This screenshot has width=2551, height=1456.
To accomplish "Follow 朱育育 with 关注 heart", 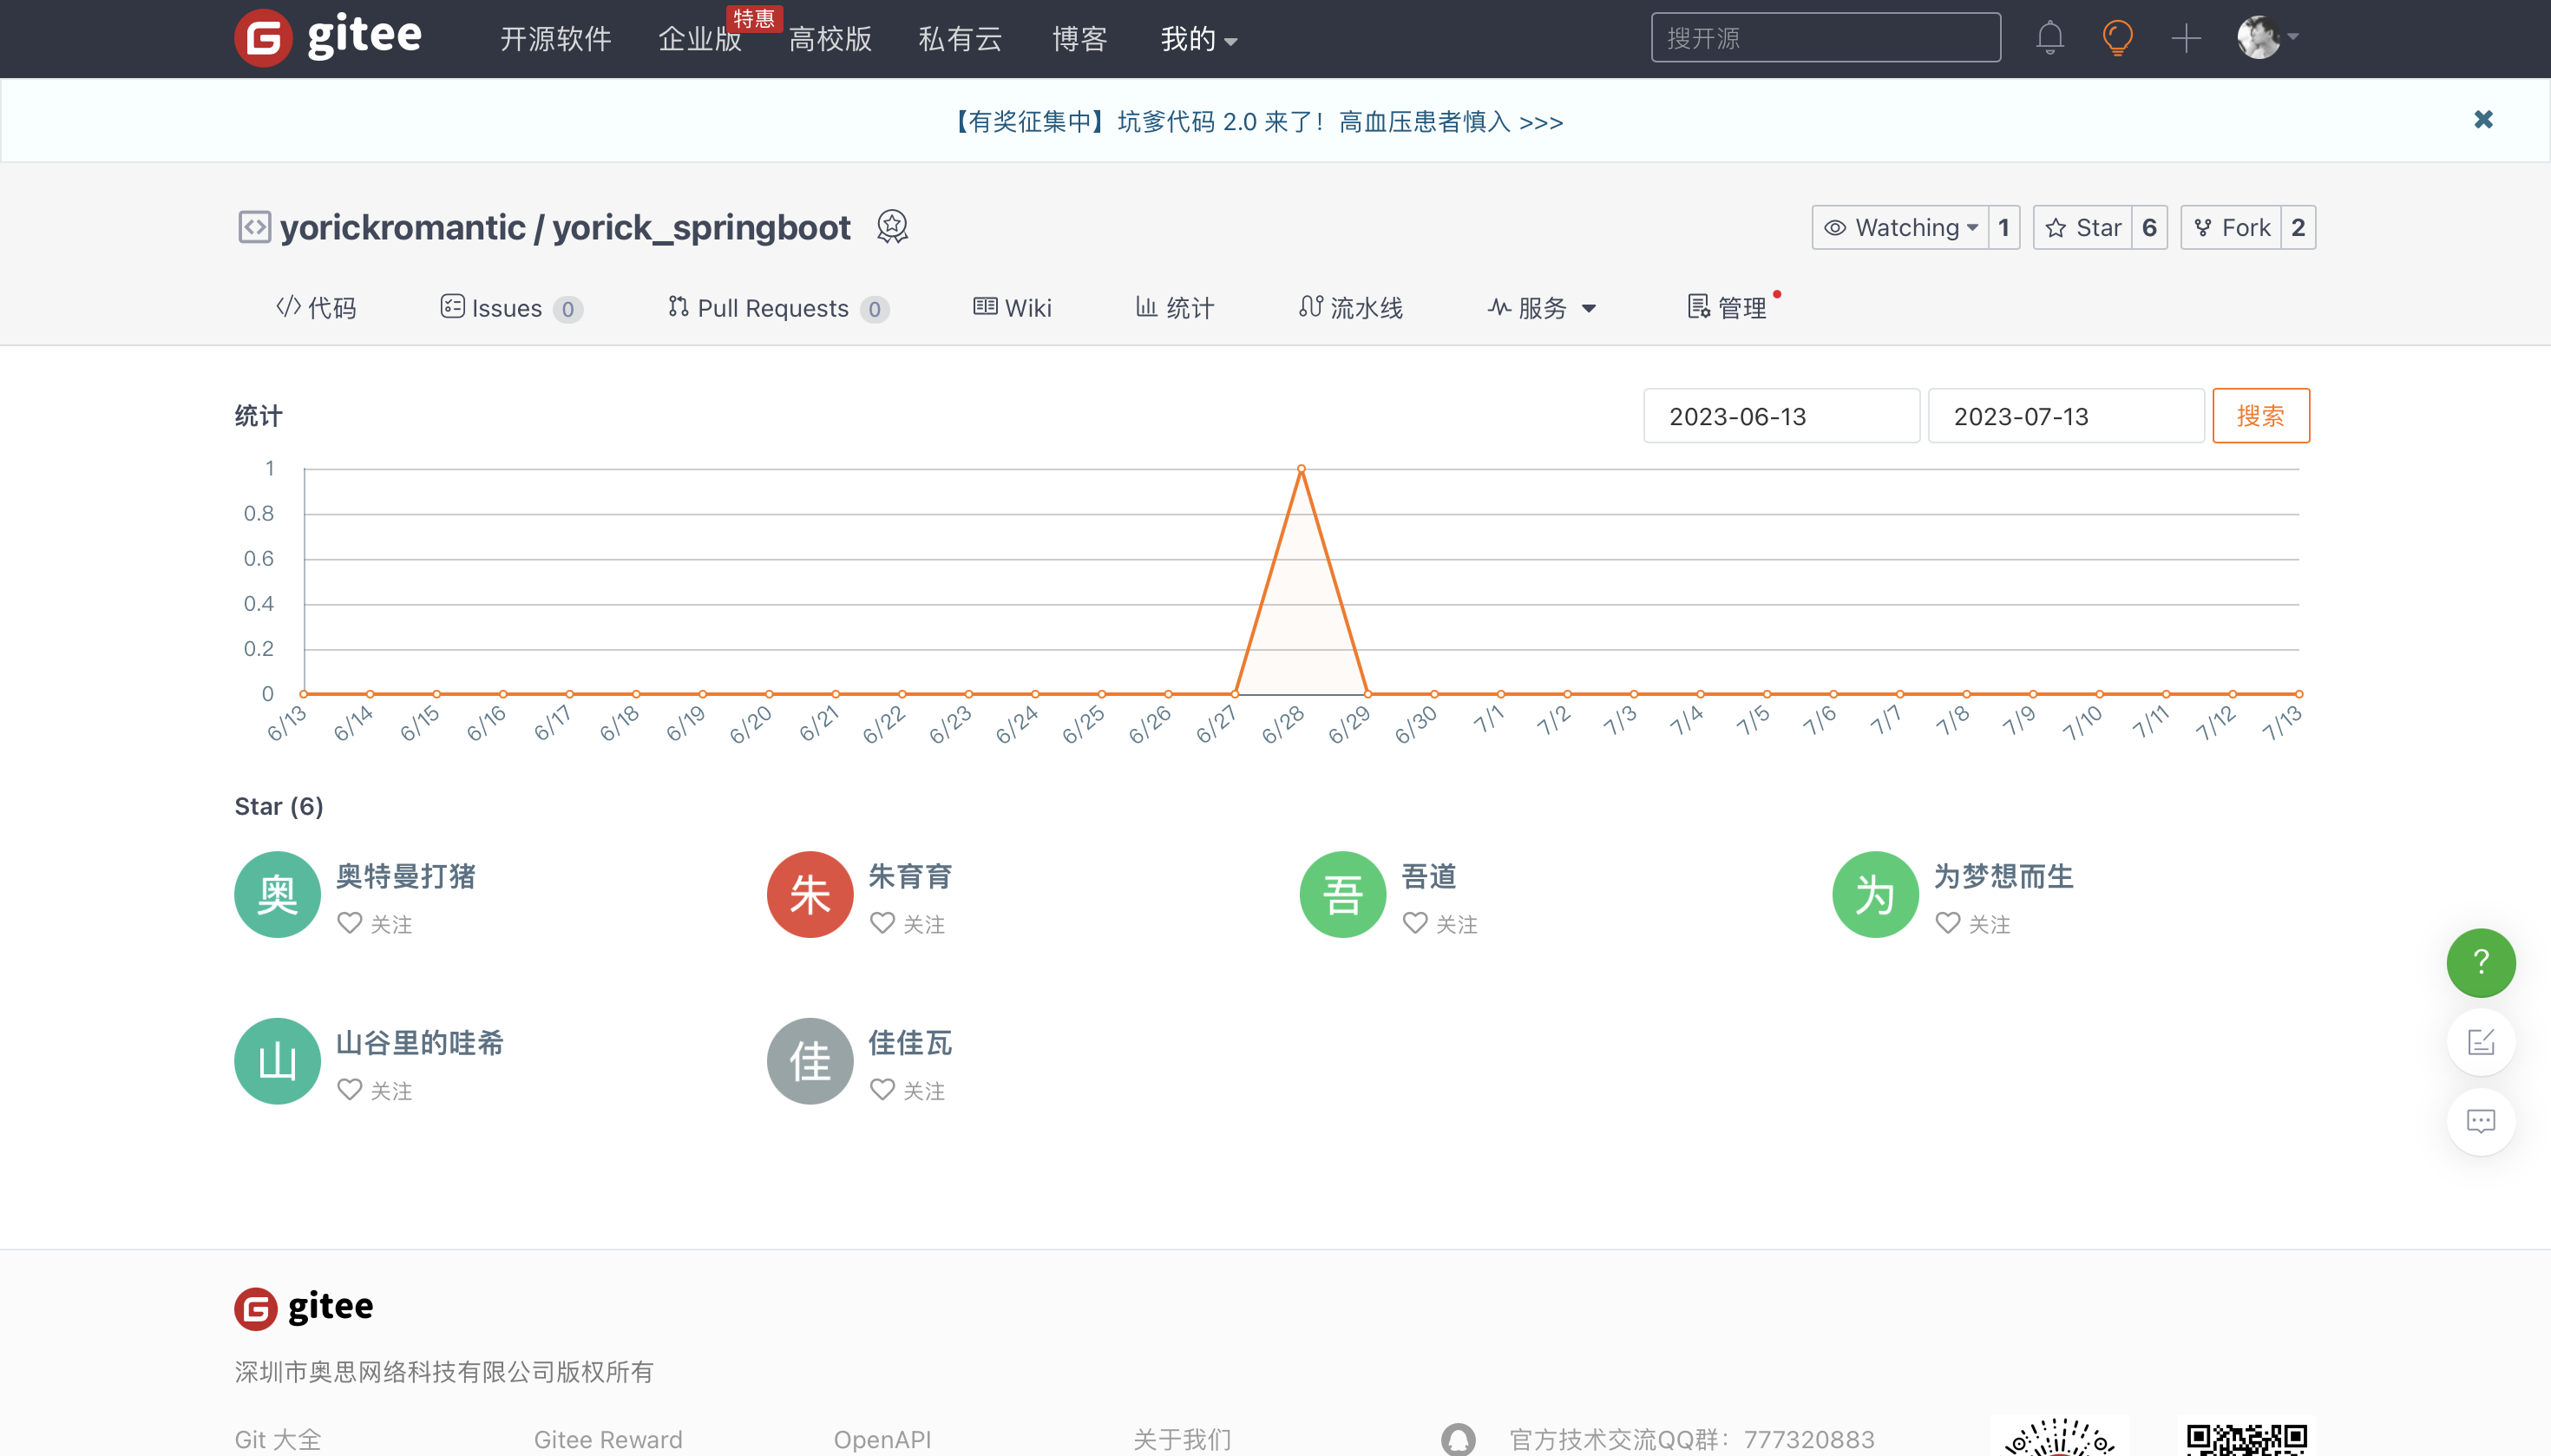I will click(x=908, y=924).
